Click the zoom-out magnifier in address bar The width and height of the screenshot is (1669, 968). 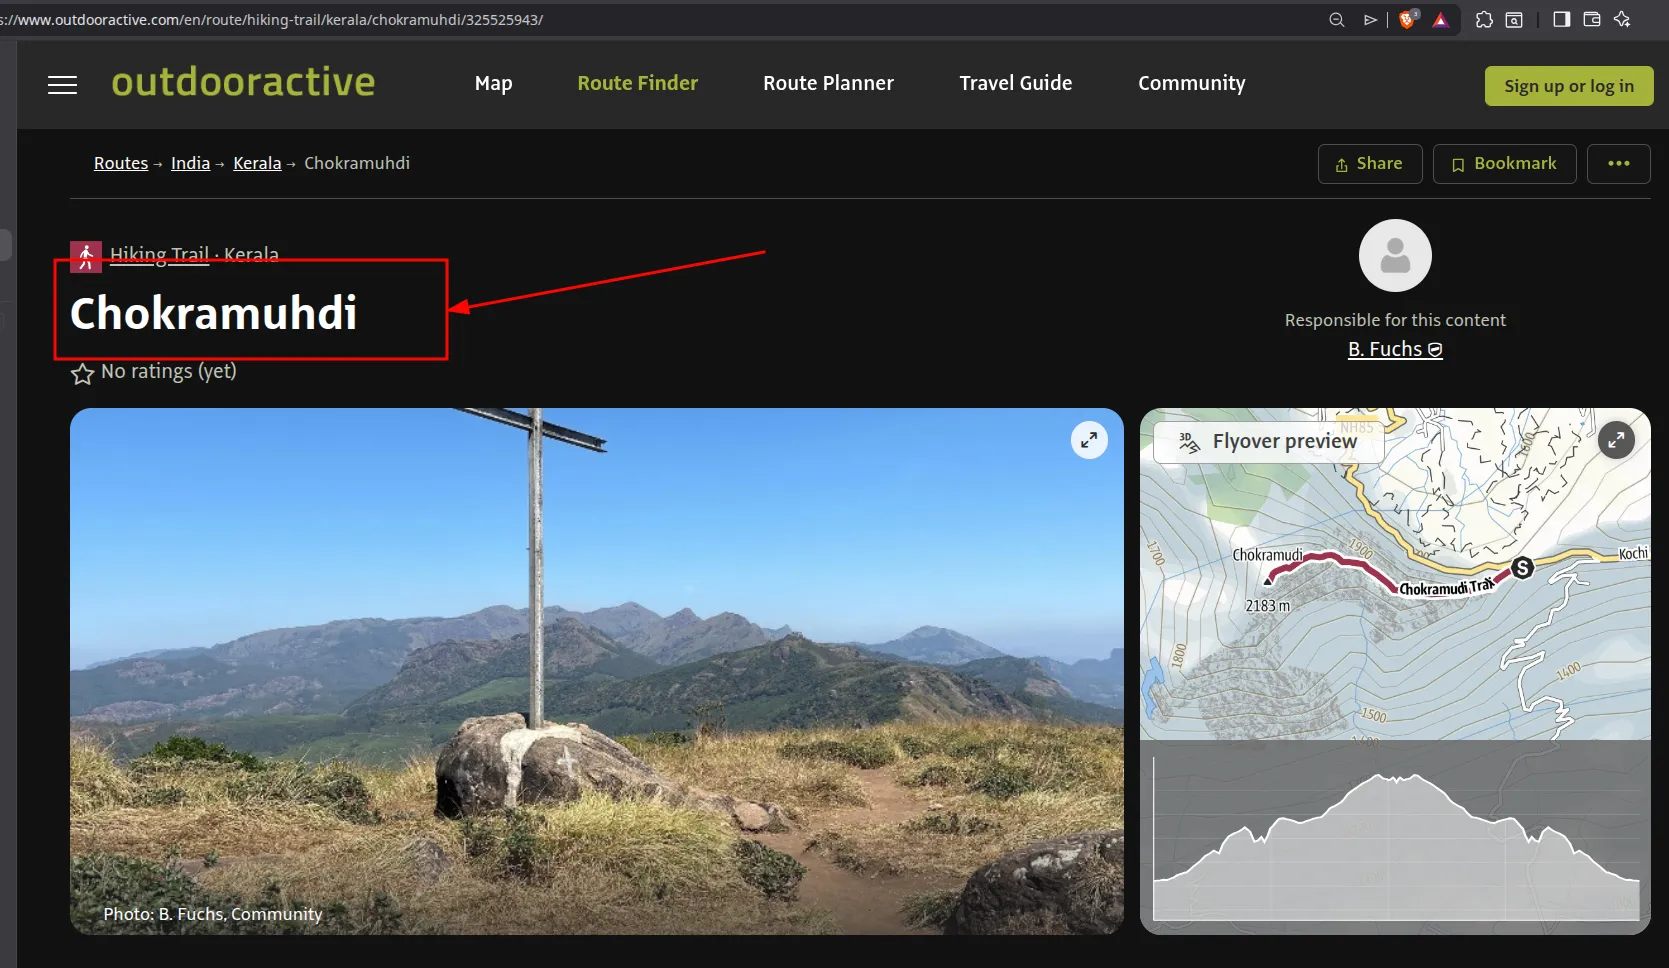[1336, 20]
